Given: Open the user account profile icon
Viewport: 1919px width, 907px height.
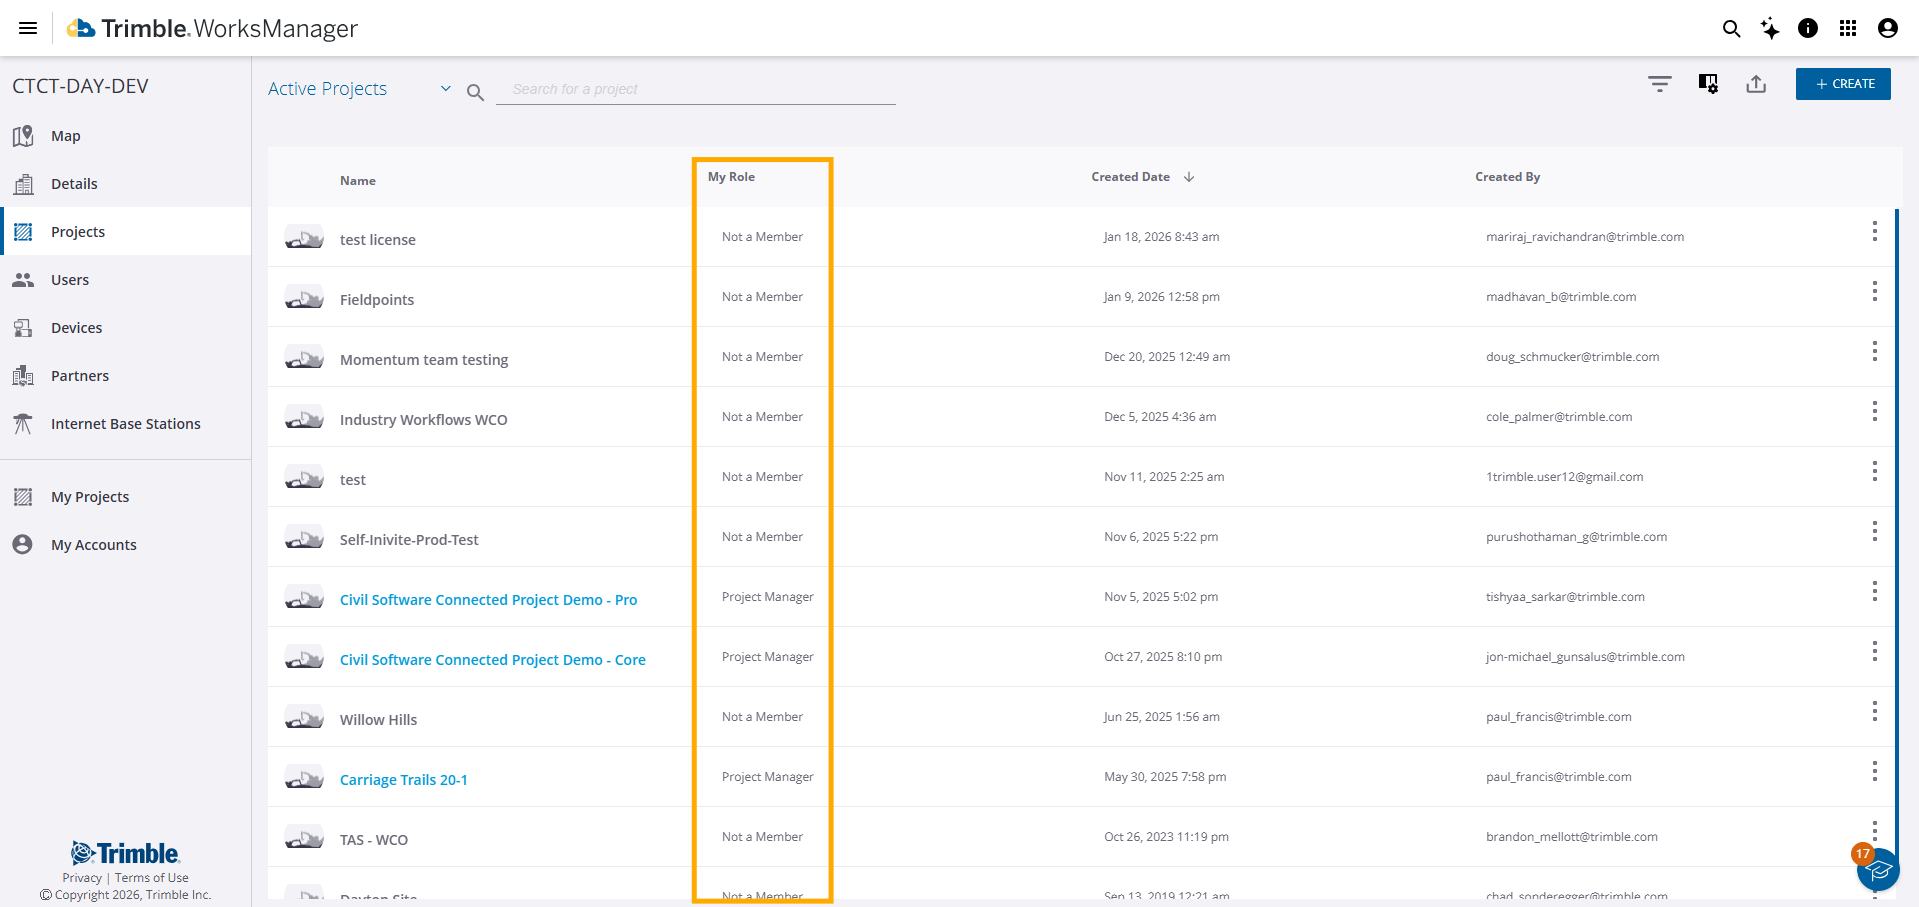Looking at the screenshot, I should (x=1888, y=28).
